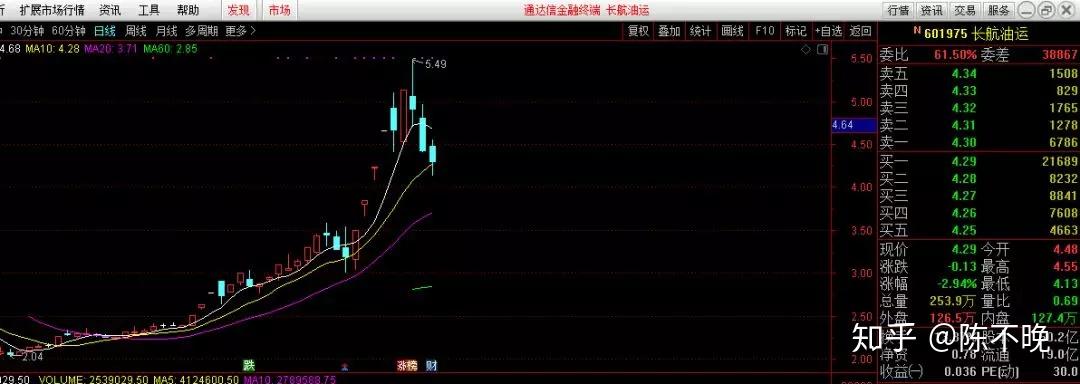The image size is (1080, 384).
Task: Select the 60分钟 chart period
Action: coord(69,31)
